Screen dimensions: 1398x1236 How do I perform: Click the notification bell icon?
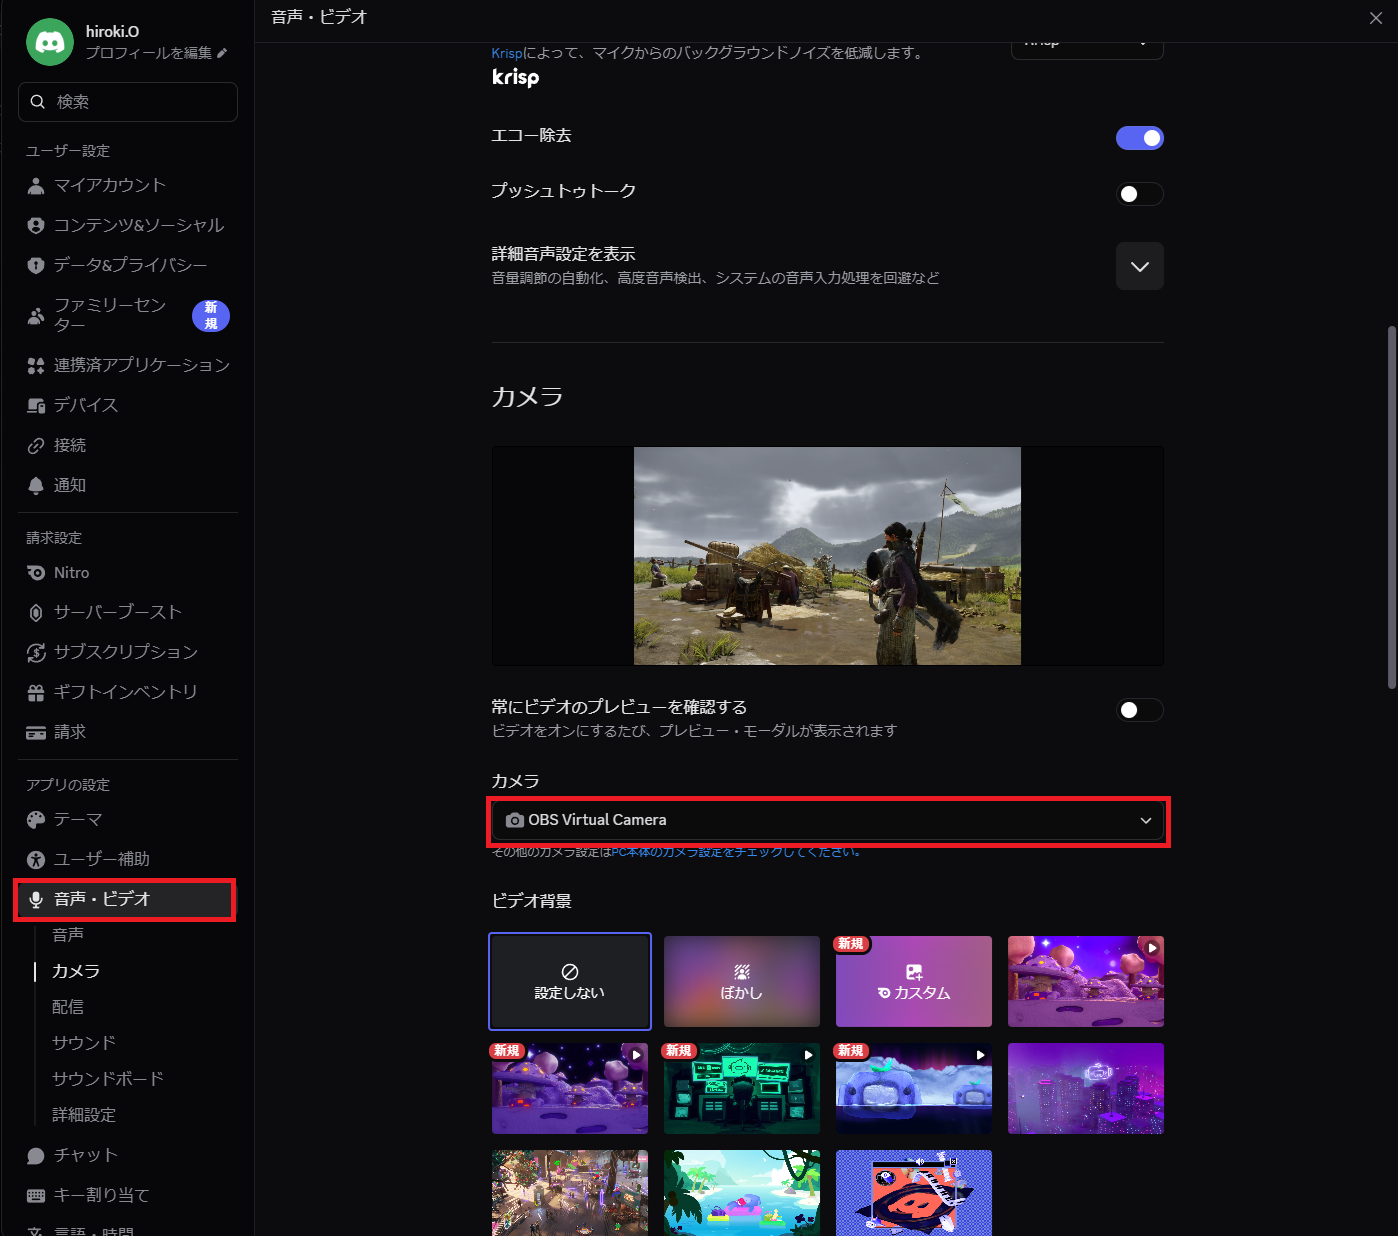click(x=36, y=486)
